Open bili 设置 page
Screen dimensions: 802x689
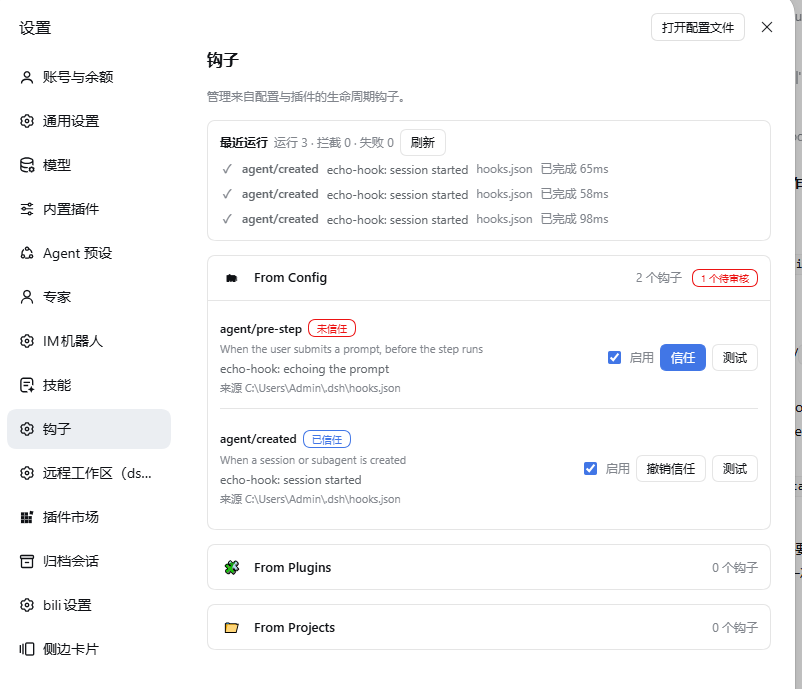point(89,605)
